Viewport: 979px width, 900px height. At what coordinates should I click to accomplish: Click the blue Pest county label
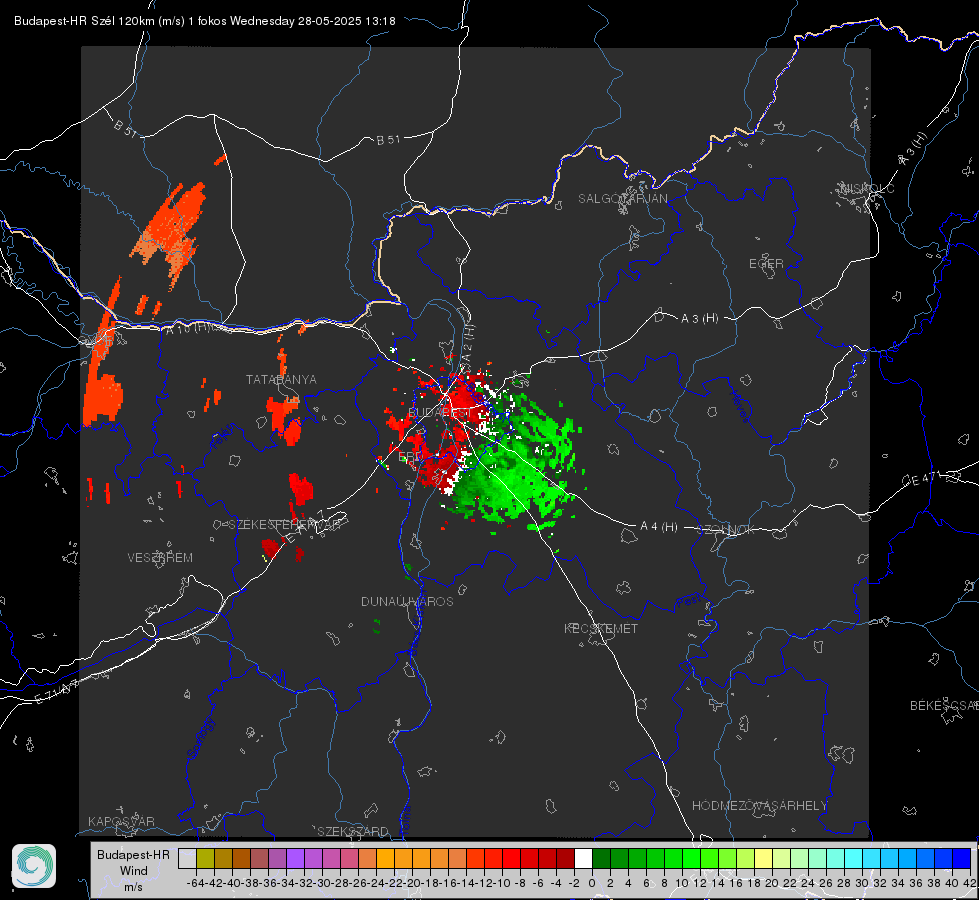tap(689, 602)
